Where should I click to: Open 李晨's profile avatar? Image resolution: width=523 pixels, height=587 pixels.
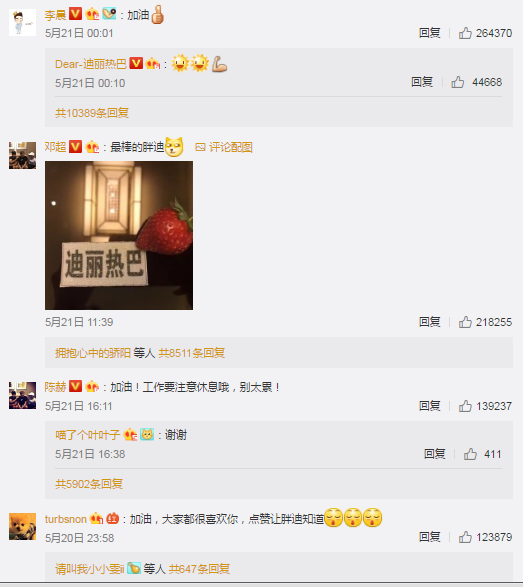[22, 22]
